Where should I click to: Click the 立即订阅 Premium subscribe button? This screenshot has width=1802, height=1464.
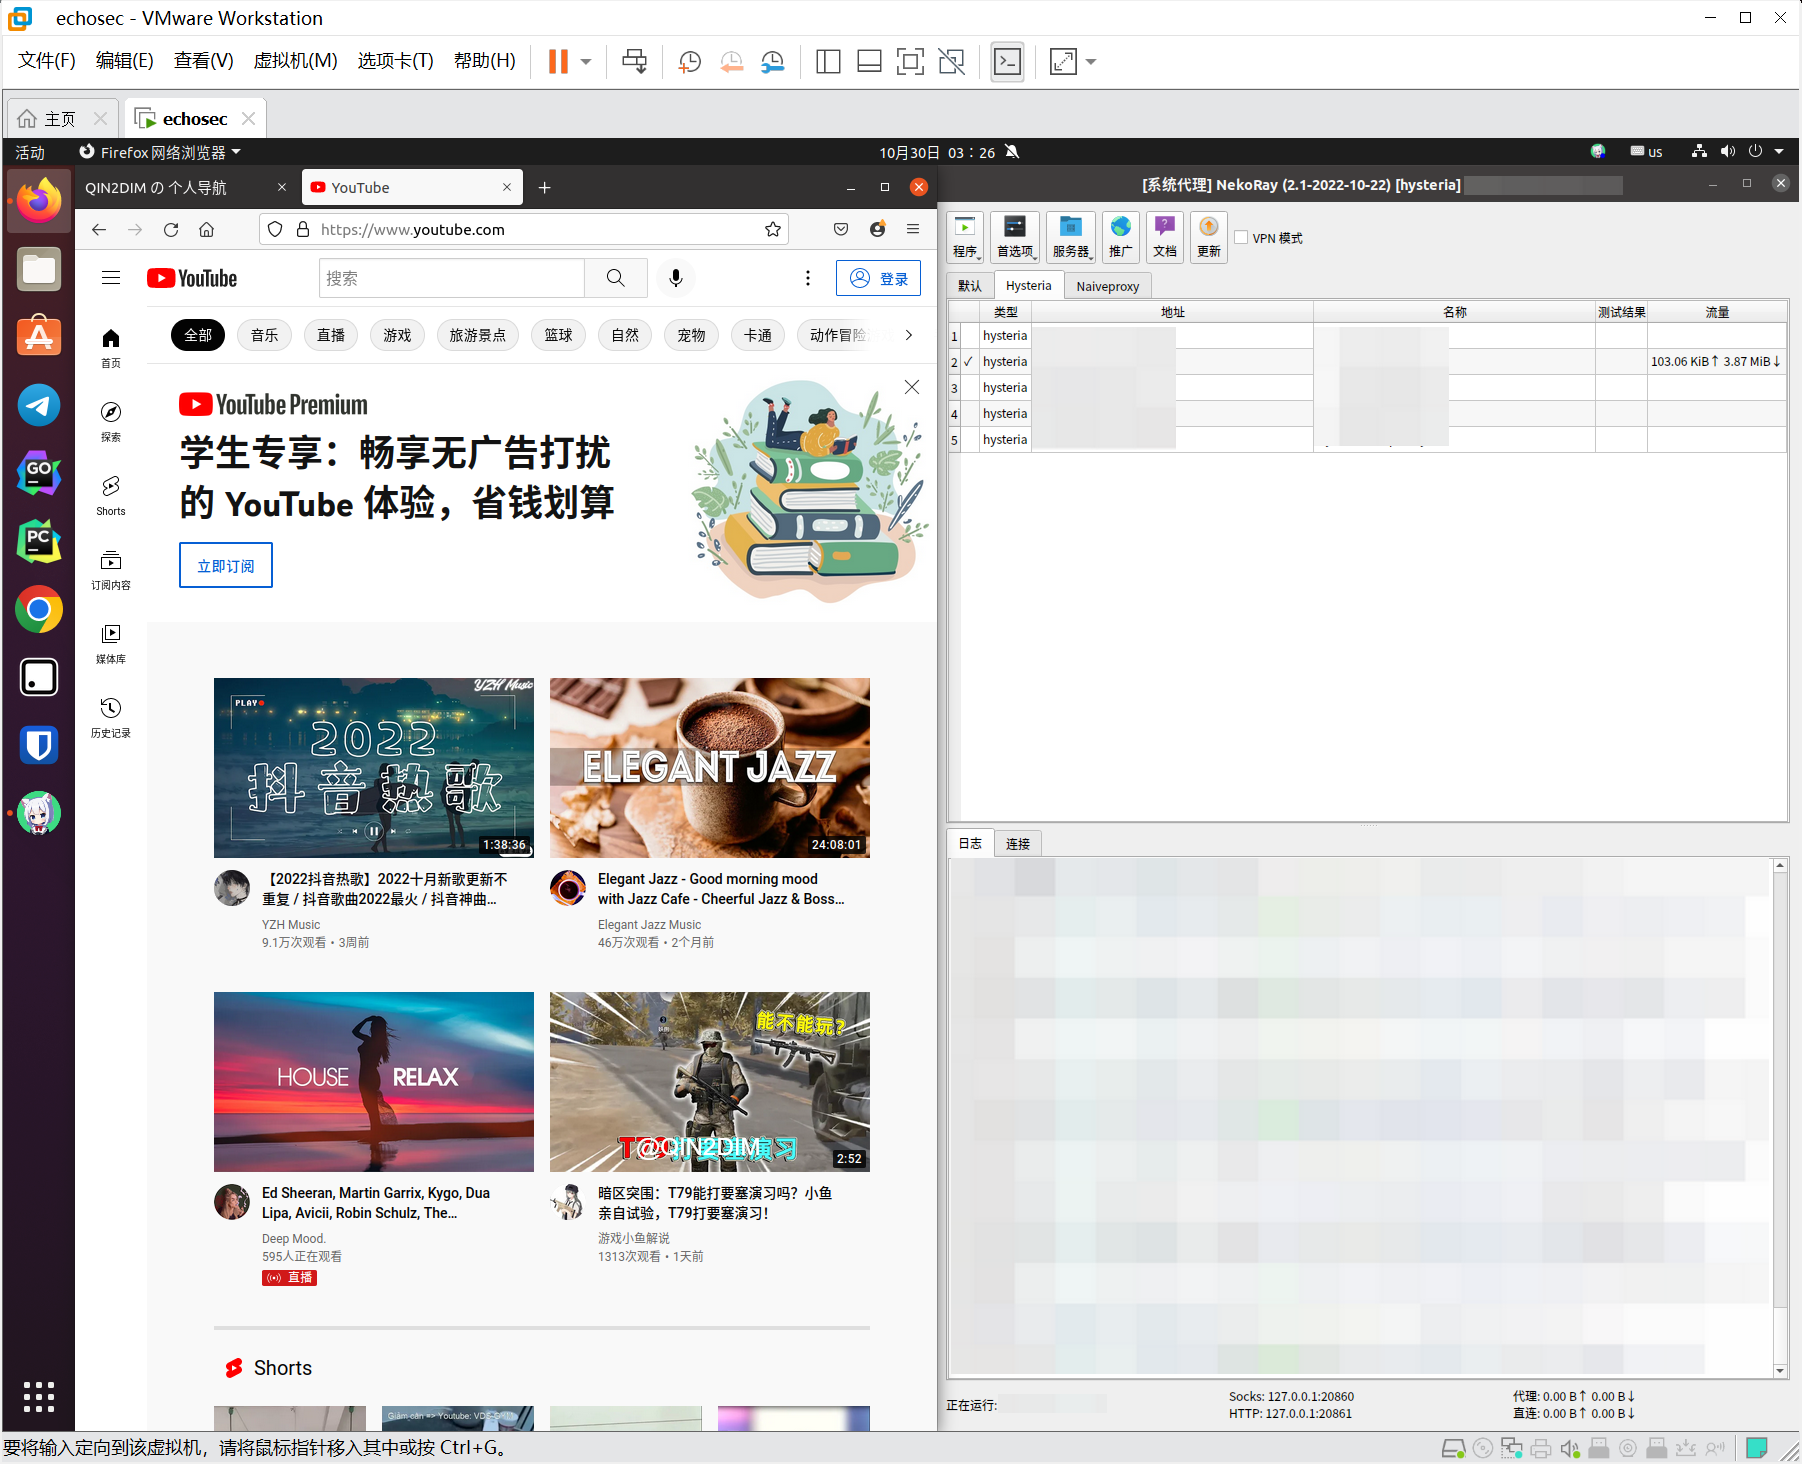click(x=225, y=565)
